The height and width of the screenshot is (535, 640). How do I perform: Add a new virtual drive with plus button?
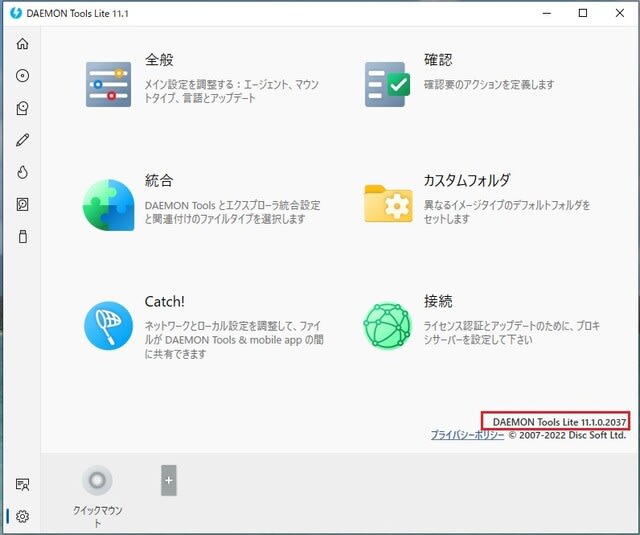point(169,480)
